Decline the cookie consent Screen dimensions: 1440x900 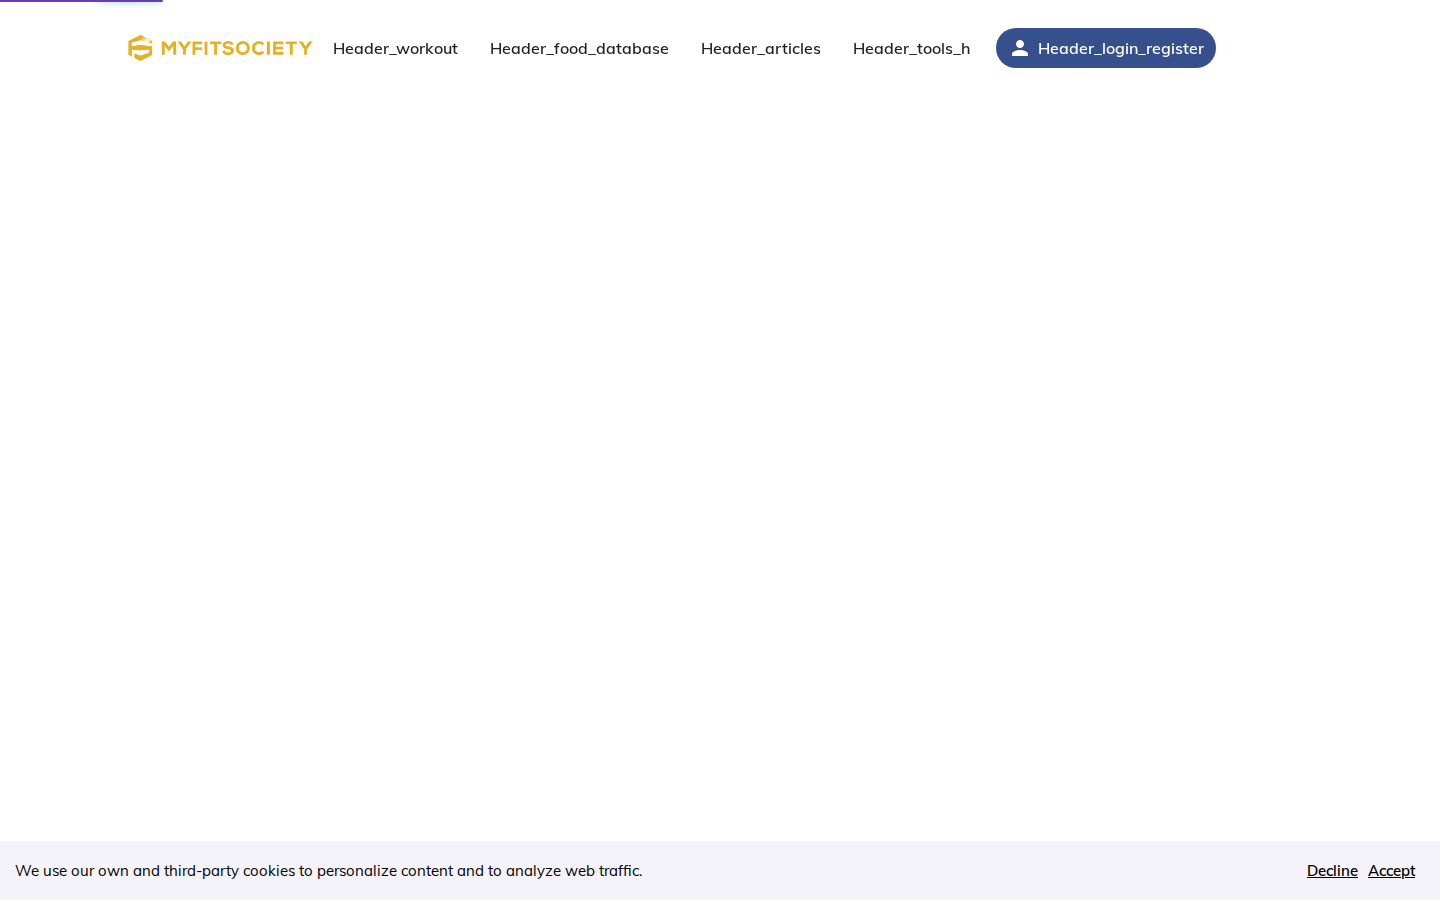coord(1332,870)
